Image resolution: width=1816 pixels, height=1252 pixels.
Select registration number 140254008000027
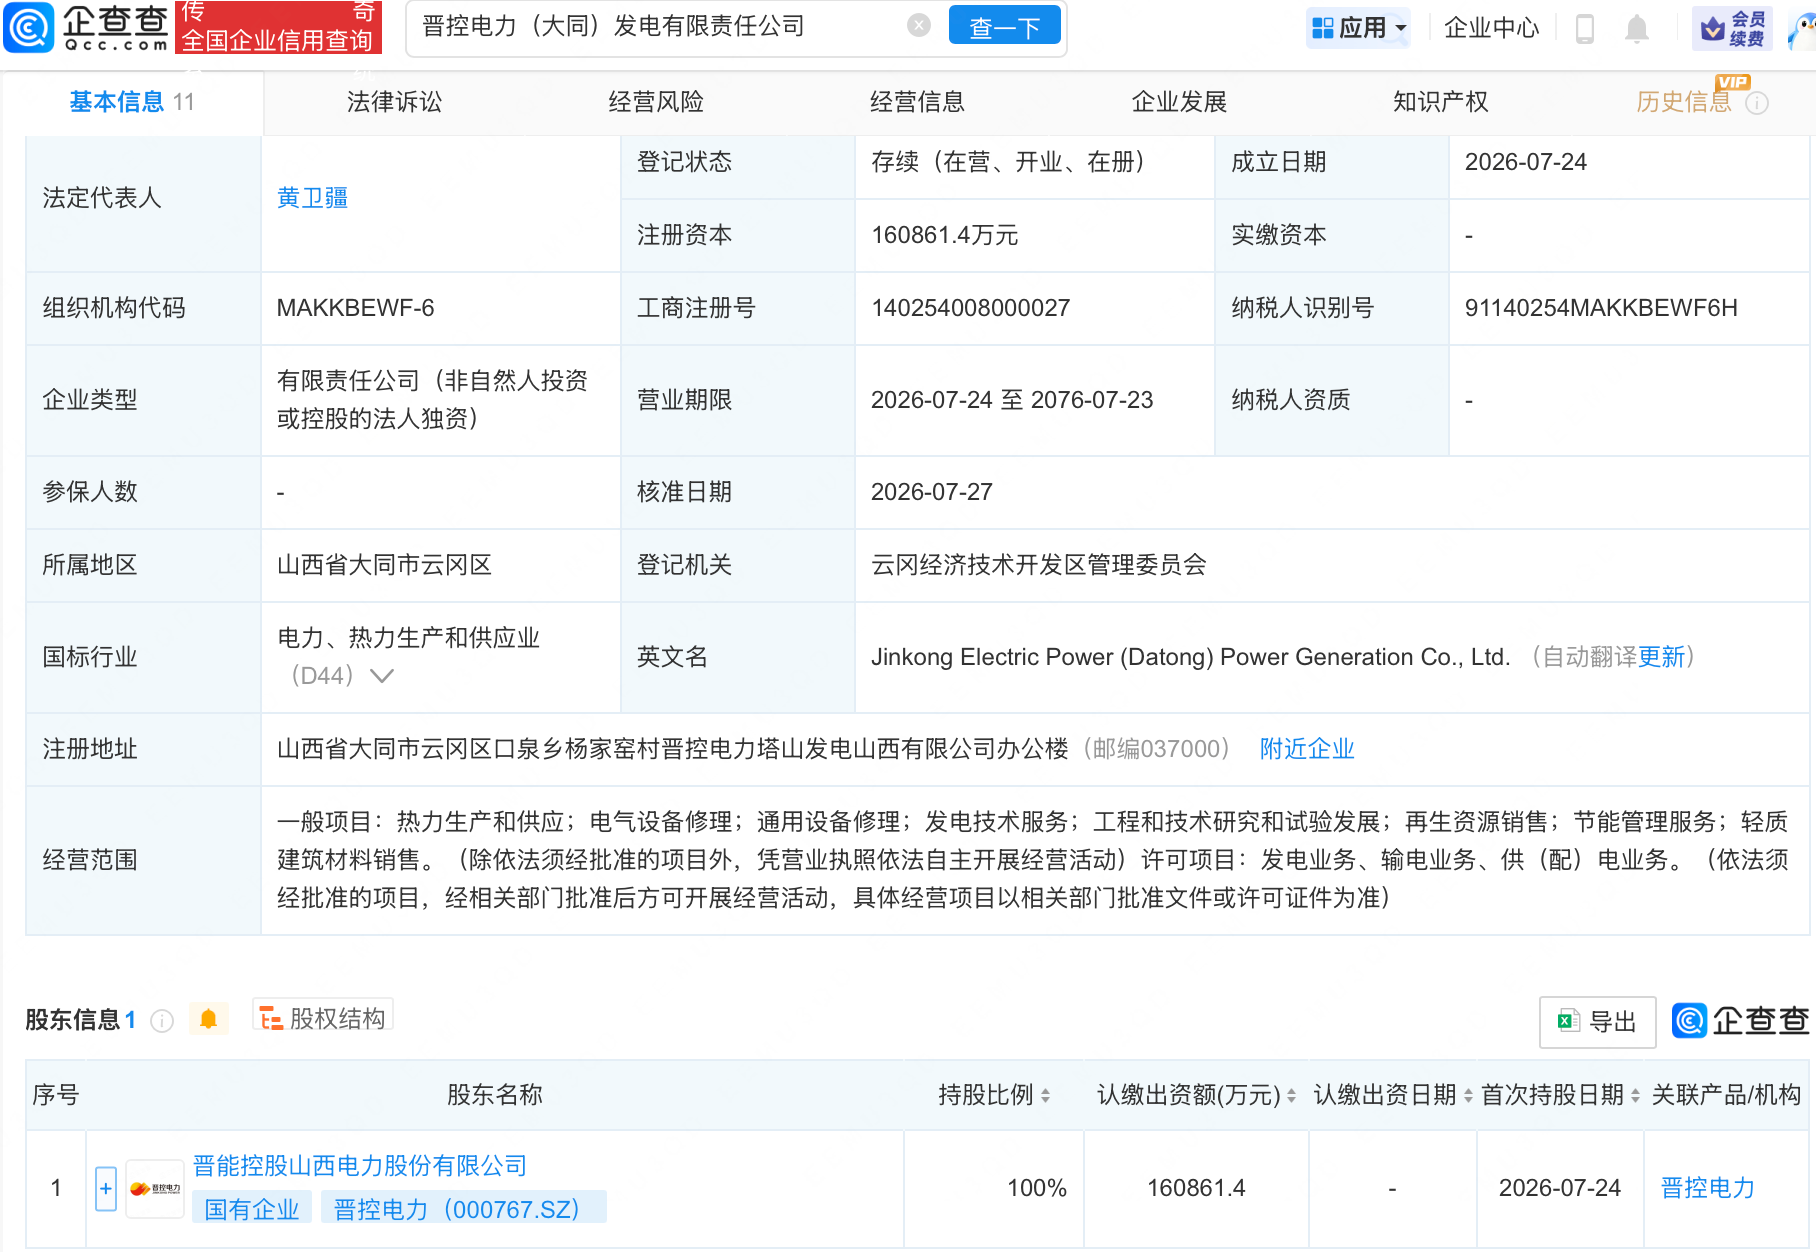pyautogui.click(x=970, y=308)
